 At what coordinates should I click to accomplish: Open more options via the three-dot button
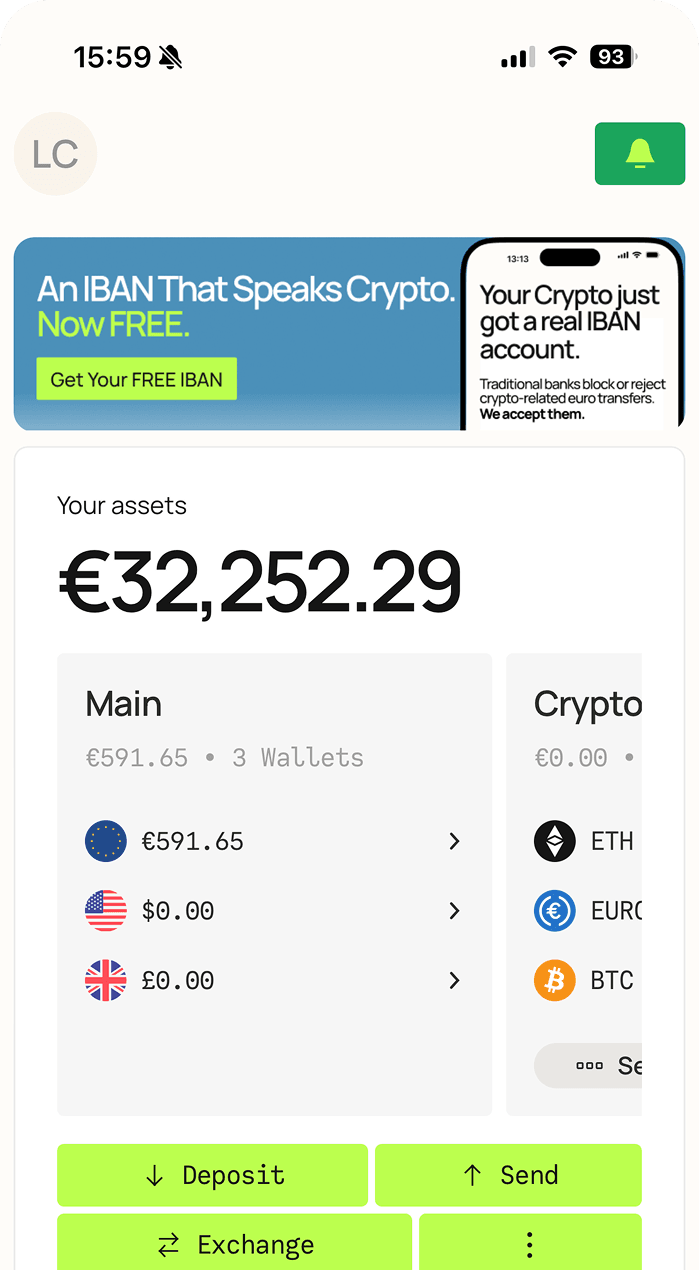529,1245
